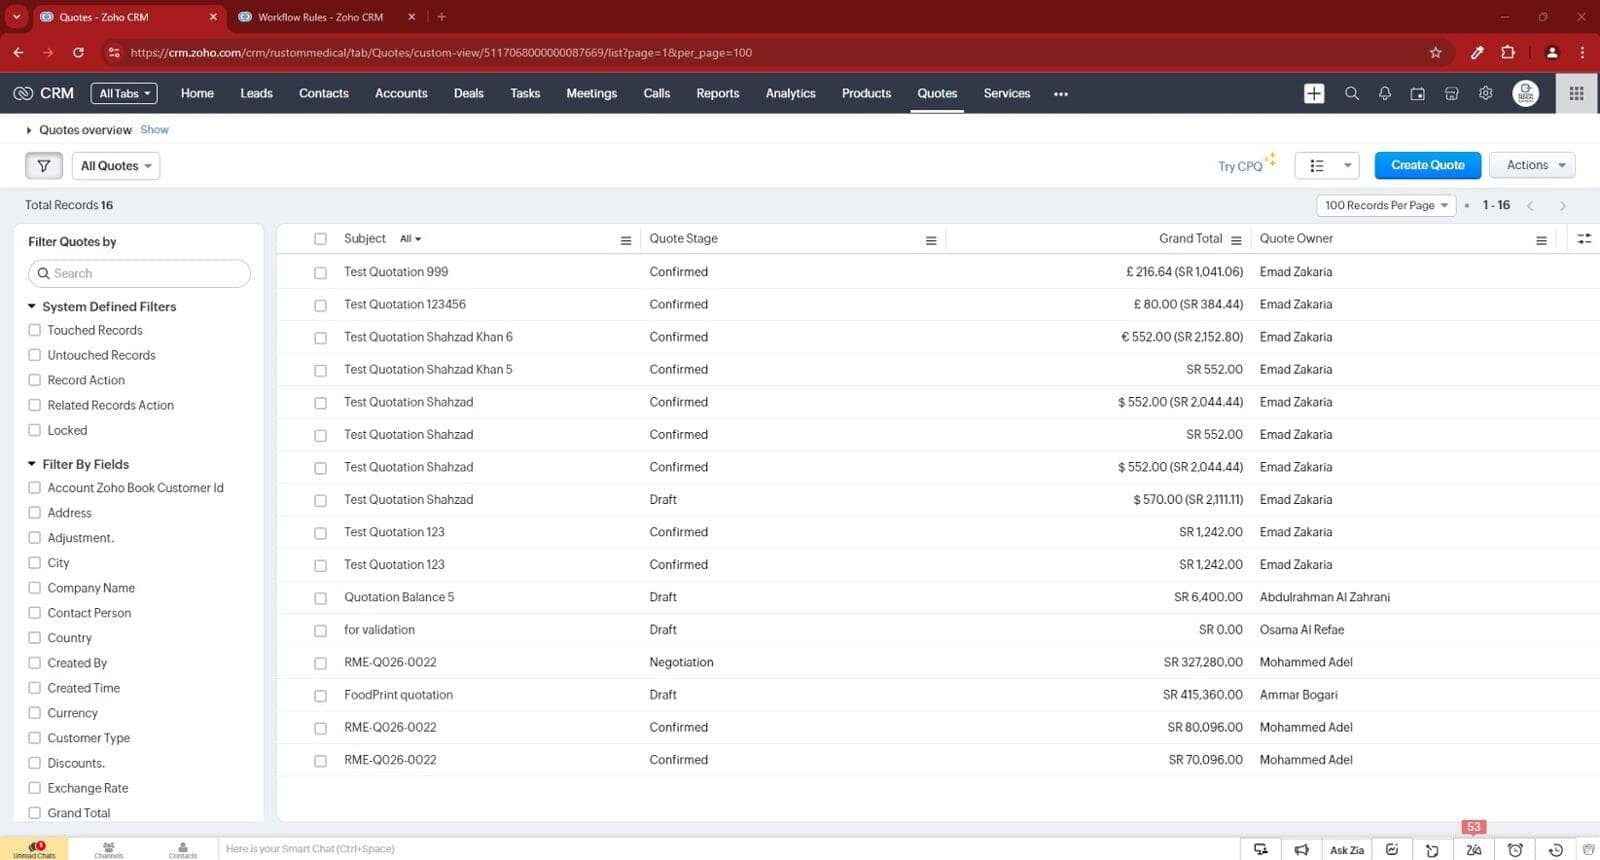Open the recent items history icon
Image resolution: width=1600 pixels, height=860 pixels.
1556,850
